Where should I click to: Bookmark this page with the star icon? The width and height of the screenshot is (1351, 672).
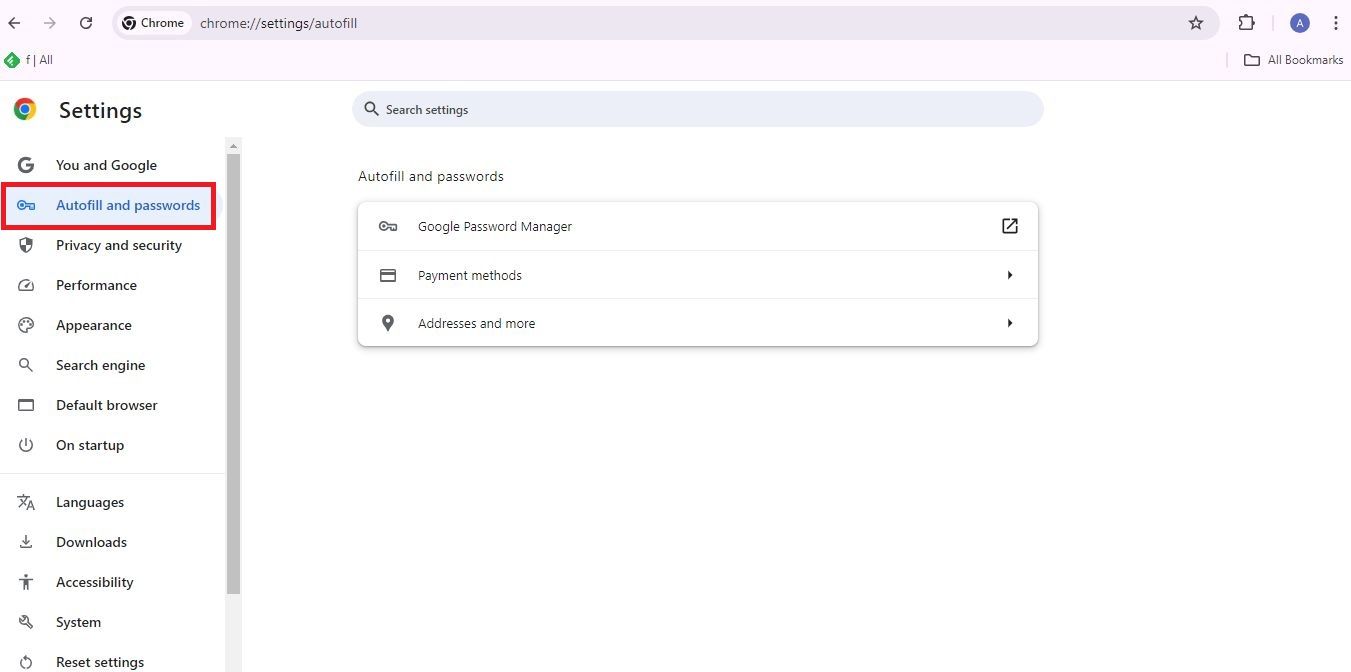pyautogui.click(x=1196, y=23)
